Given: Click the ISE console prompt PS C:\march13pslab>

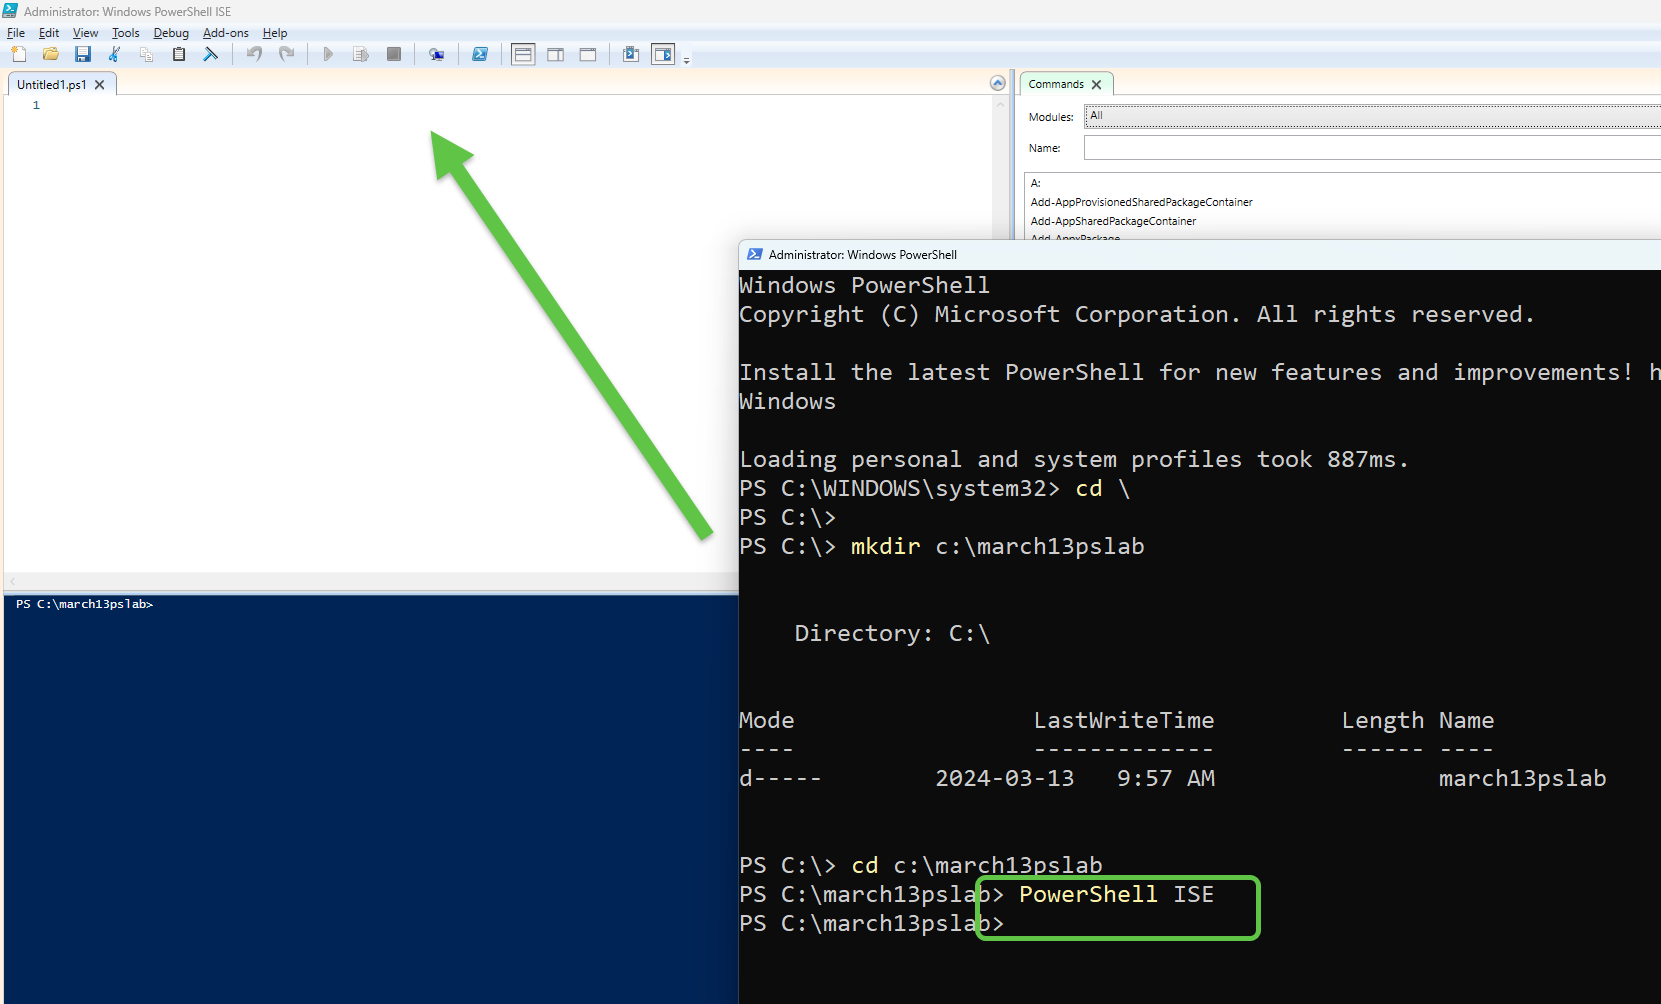Looking at the screenshot, I should (x=85, y=604).
